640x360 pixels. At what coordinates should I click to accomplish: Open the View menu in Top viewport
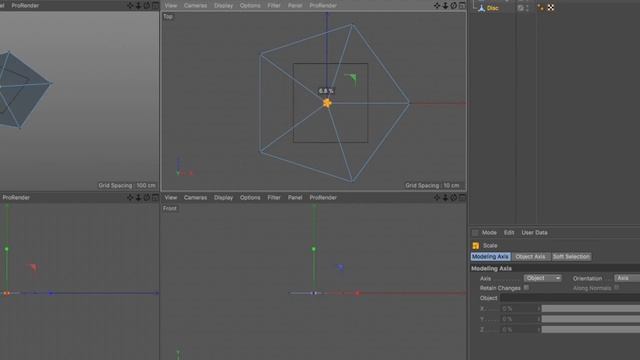(x=171, y=5)
